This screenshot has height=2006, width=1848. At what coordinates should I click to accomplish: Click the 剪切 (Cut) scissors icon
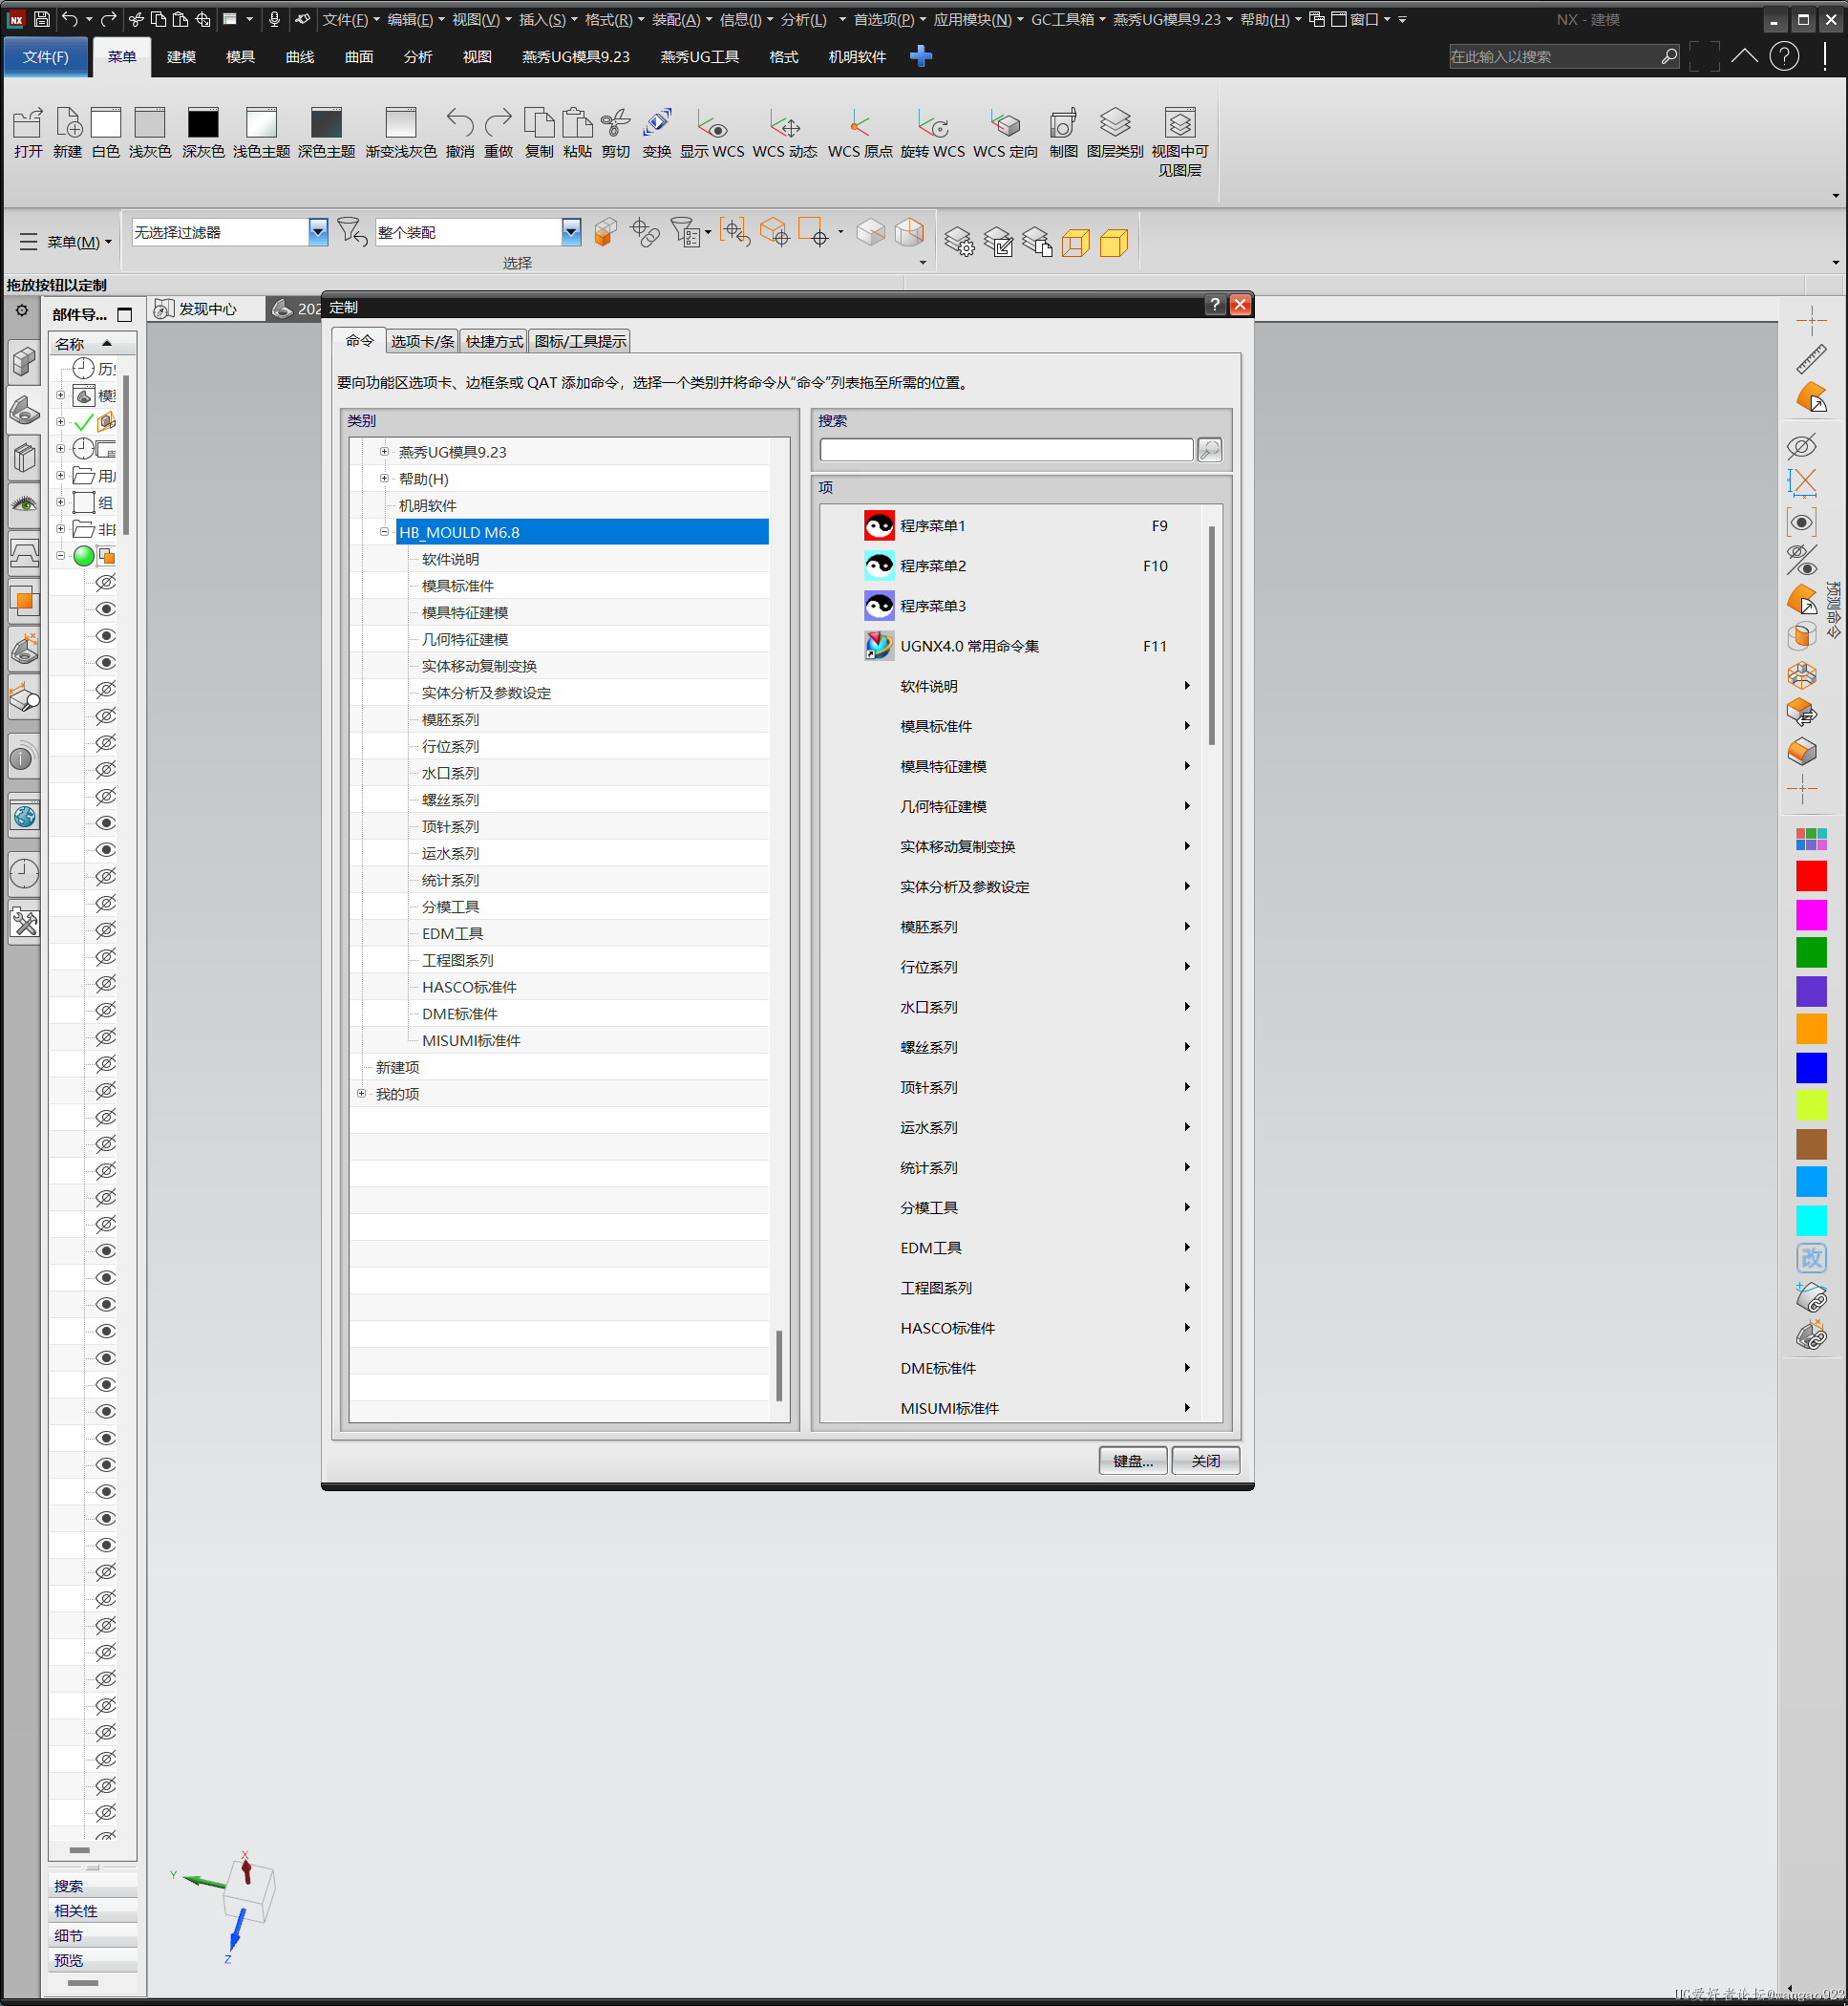coord(616,124)
